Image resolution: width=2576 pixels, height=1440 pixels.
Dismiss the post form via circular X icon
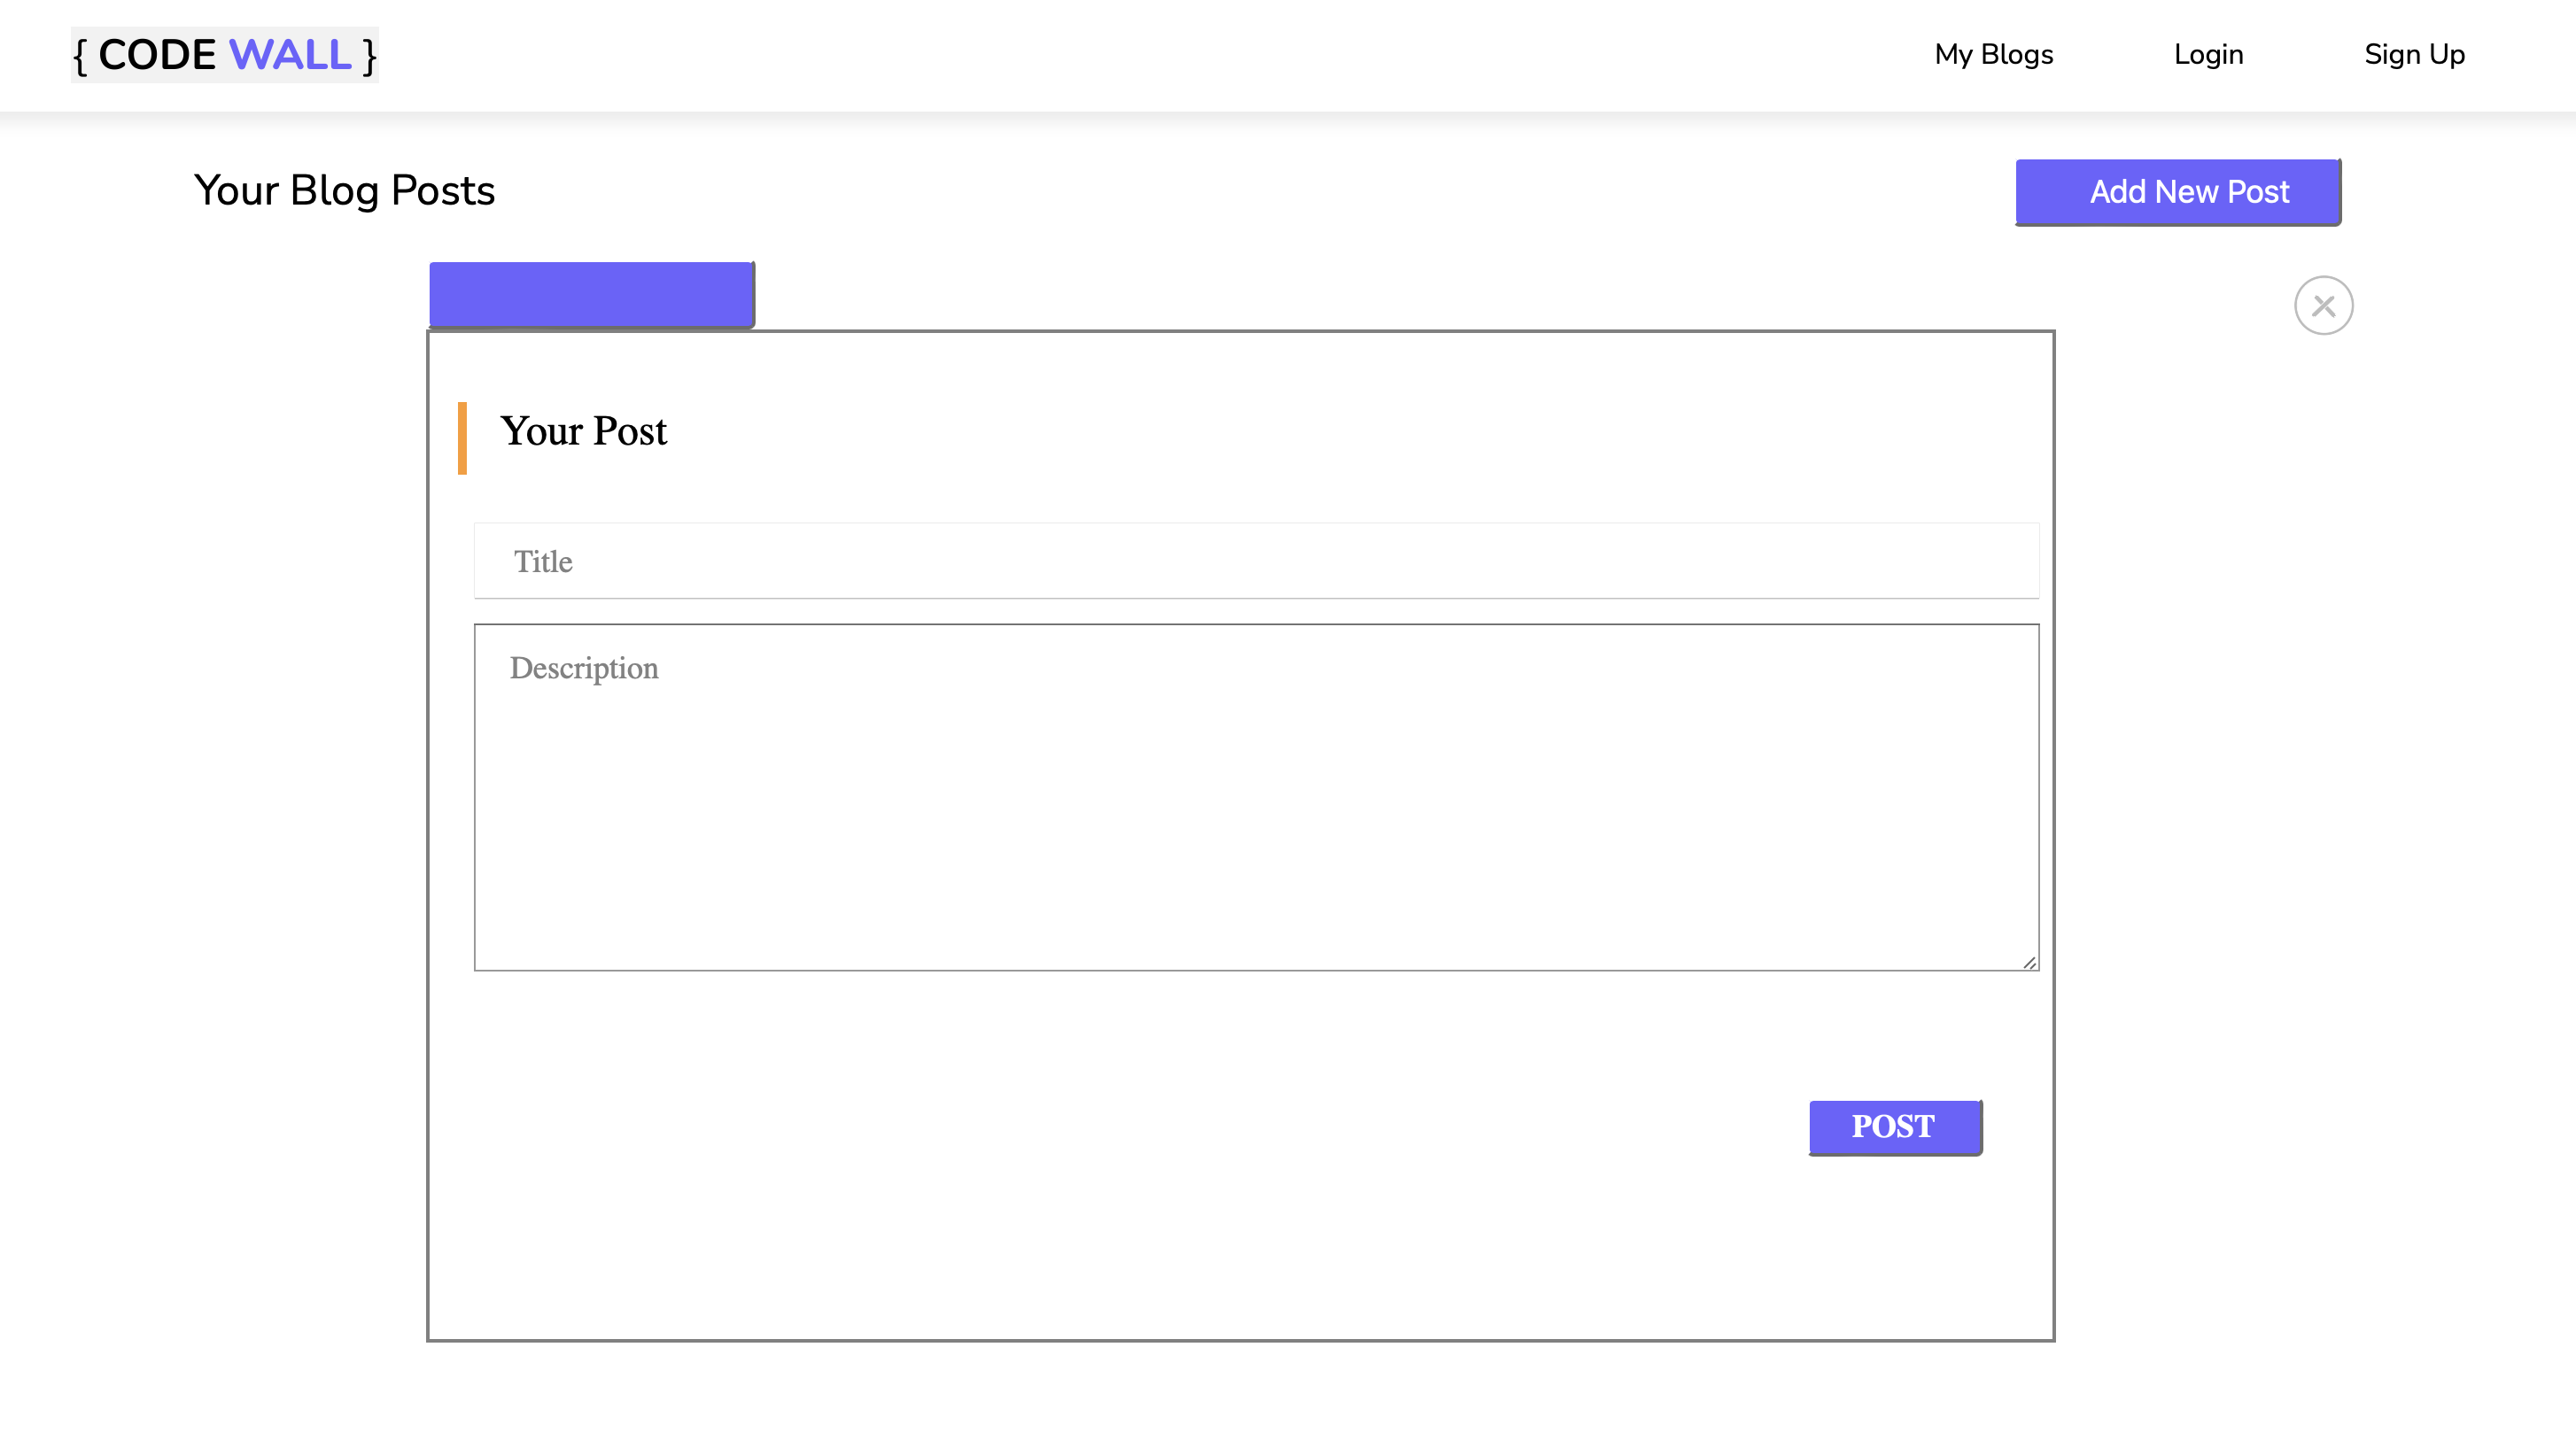tap(2322, 305)
